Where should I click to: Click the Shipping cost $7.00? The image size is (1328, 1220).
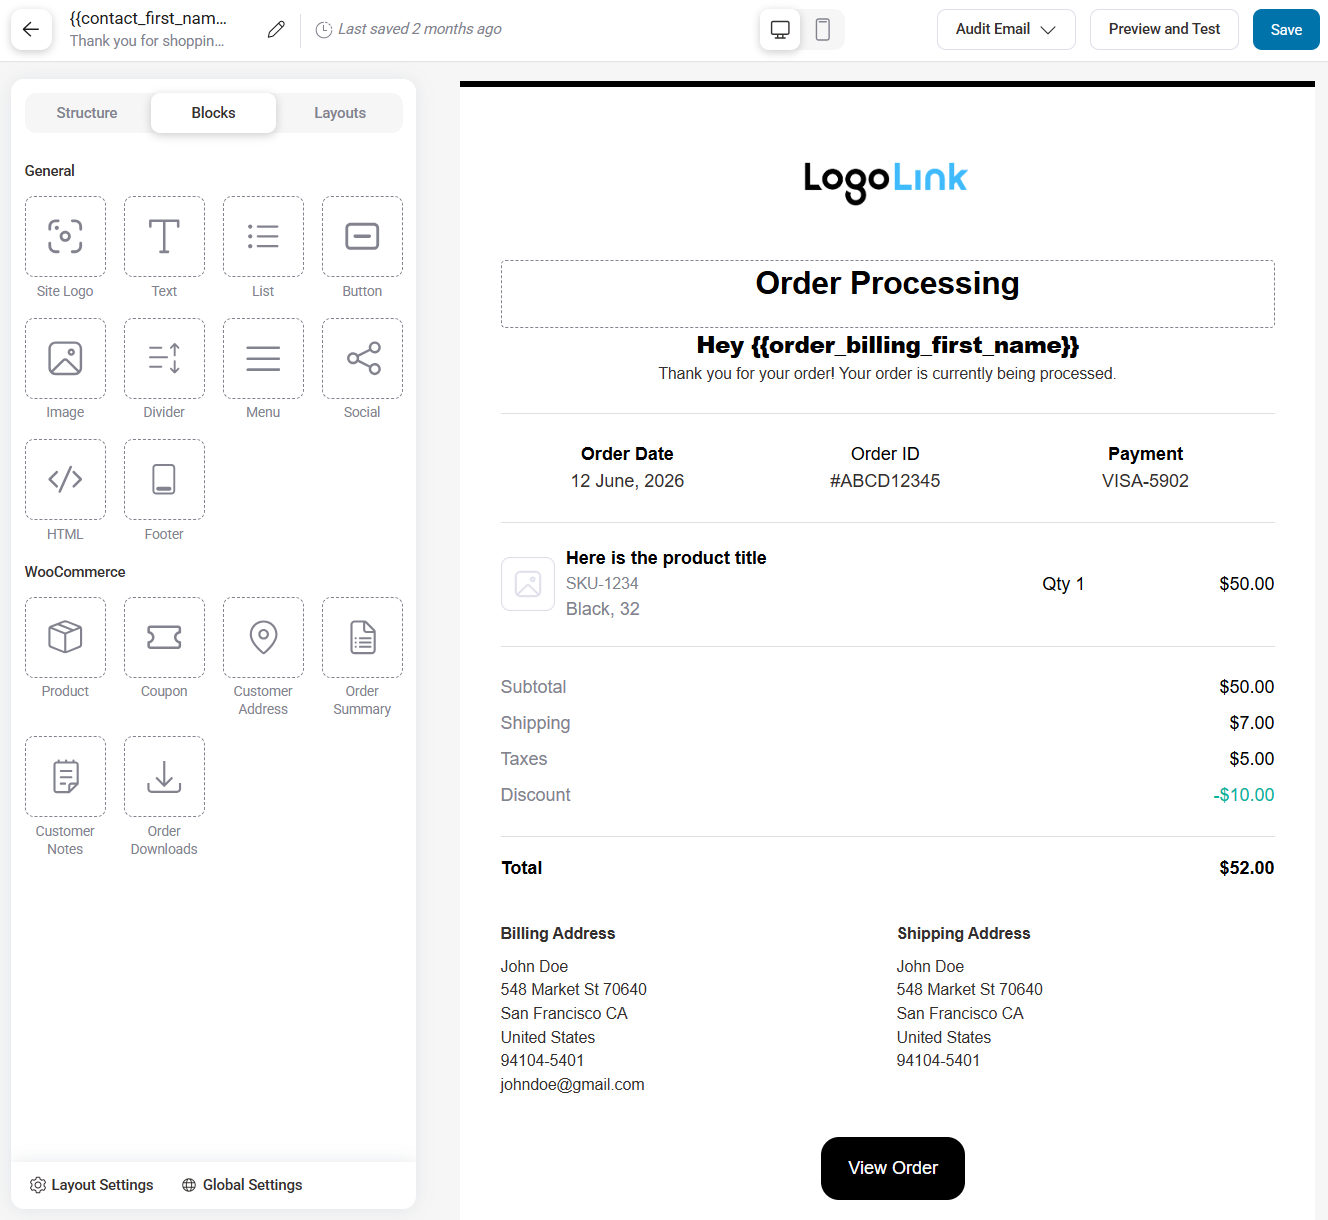[x=1251, y=723]
